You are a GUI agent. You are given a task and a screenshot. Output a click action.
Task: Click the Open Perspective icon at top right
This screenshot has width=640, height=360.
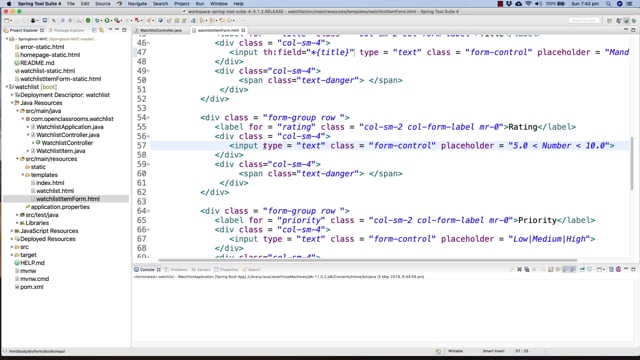click(x=609, y=20)
